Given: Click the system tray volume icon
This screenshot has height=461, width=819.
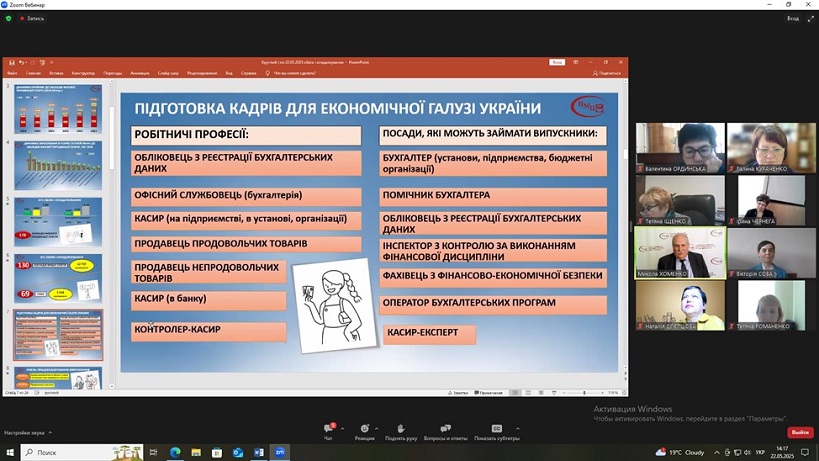Looking at the screenshot, I should click(x=747, y=452).
